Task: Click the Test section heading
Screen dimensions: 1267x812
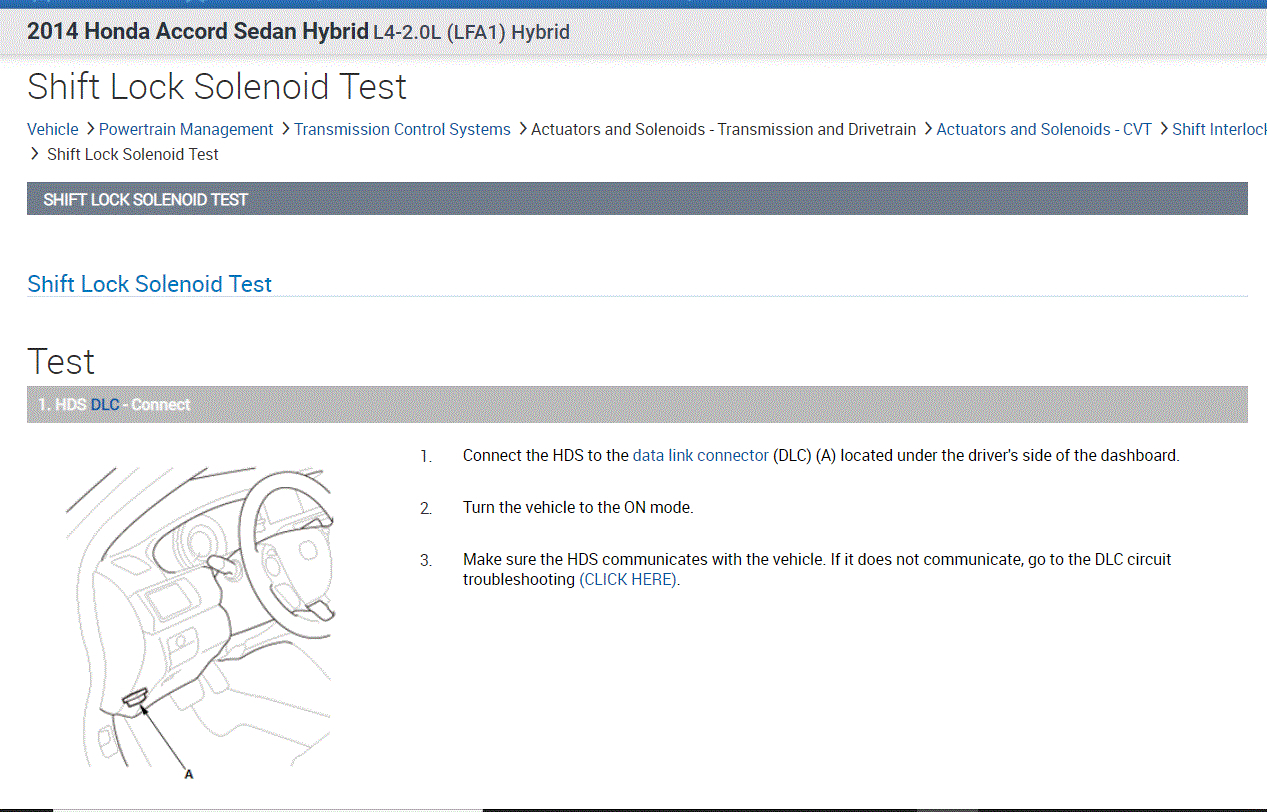Action: tap(61, 361)
